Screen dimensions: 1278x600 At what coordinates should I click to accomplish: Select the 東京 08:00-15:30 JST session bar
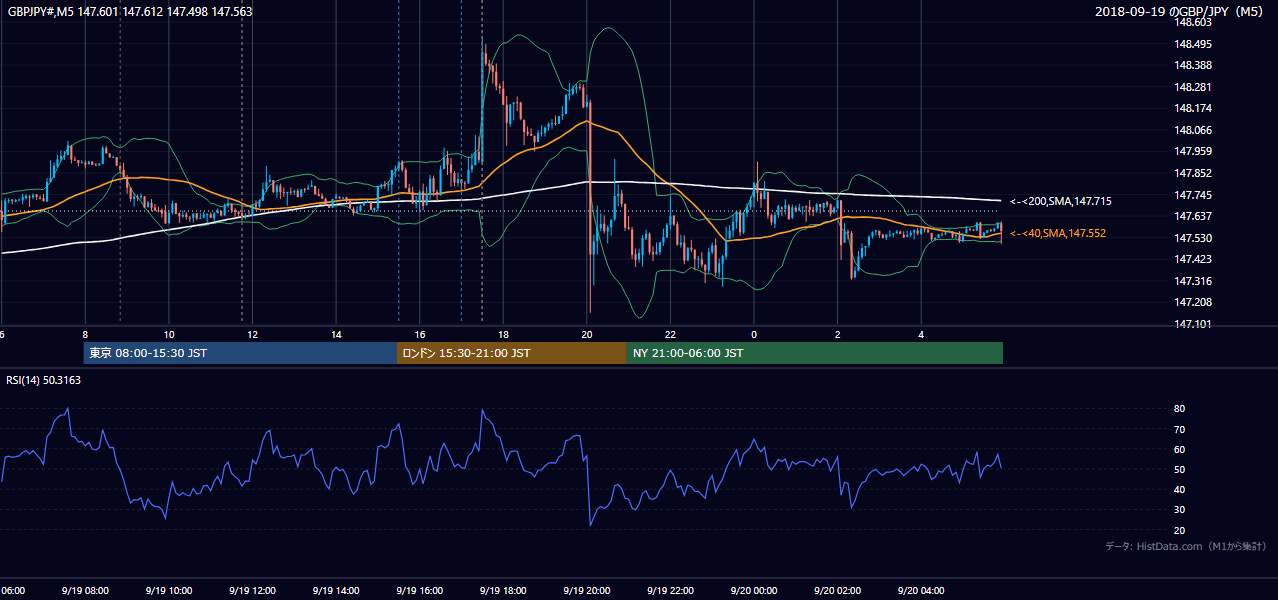point(240,353)
